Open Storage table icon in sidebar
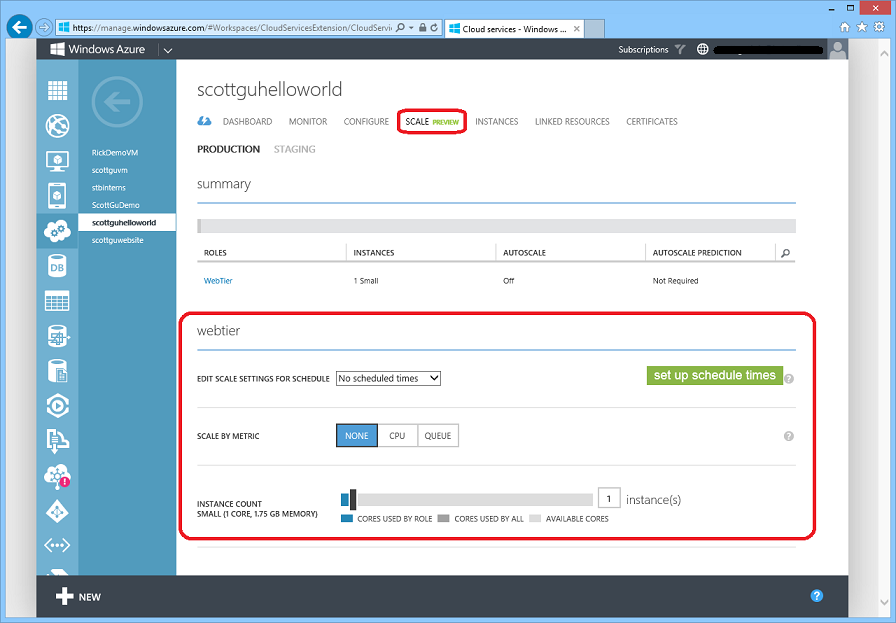Screen dimensions: 896x623 [57, 301]
